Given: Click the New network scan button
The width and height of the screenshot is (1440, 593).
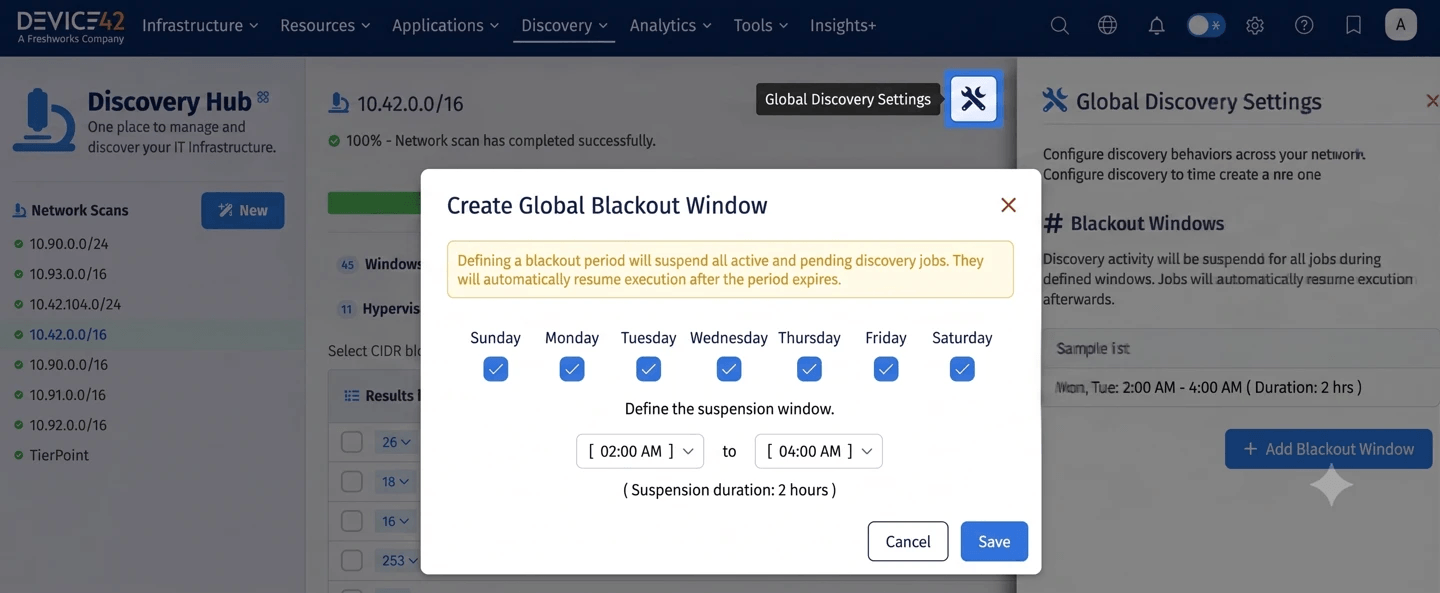Looking at the screenshot, I should [x=243, y=210].
